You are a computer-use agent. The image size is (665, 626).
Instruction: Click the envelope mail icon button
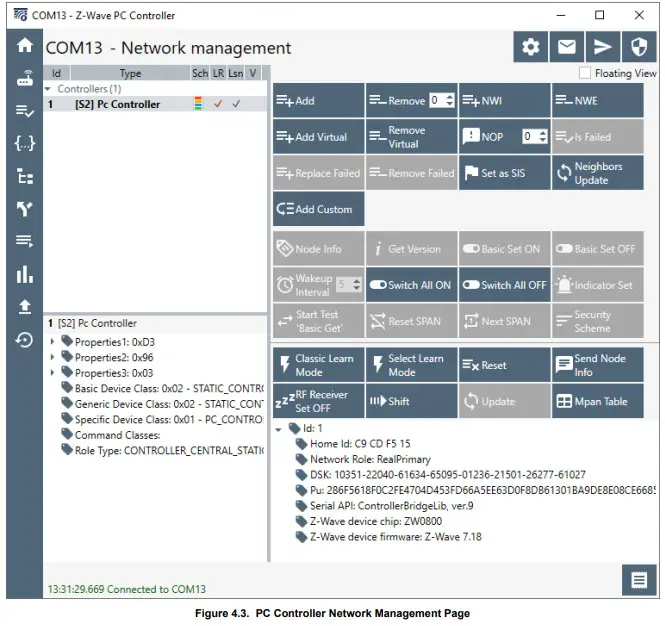567,47
